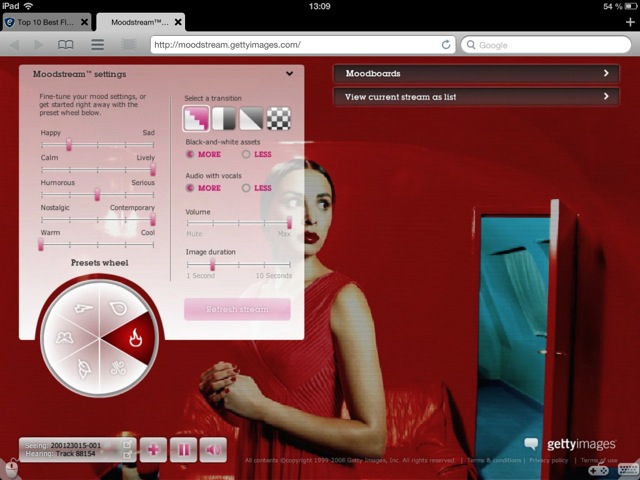The height and width of the screenshot is (480, 640).
Task: Choose the leaf preset on the wheel
Action: [83, 369]
